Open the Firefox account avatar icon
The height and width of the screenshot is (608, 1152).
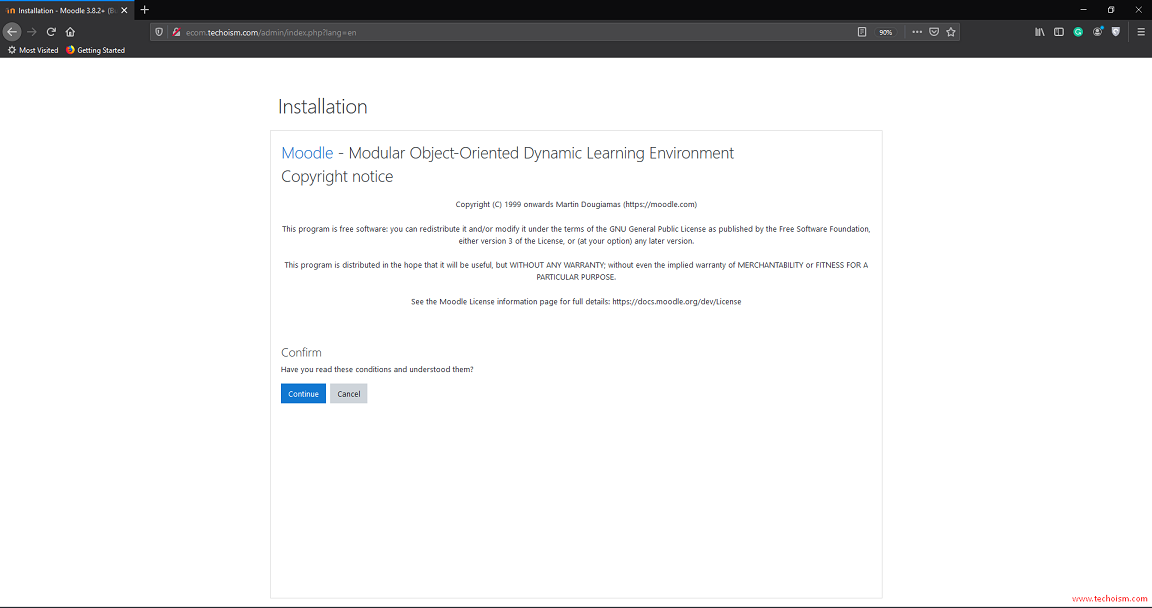point(1098,32)
